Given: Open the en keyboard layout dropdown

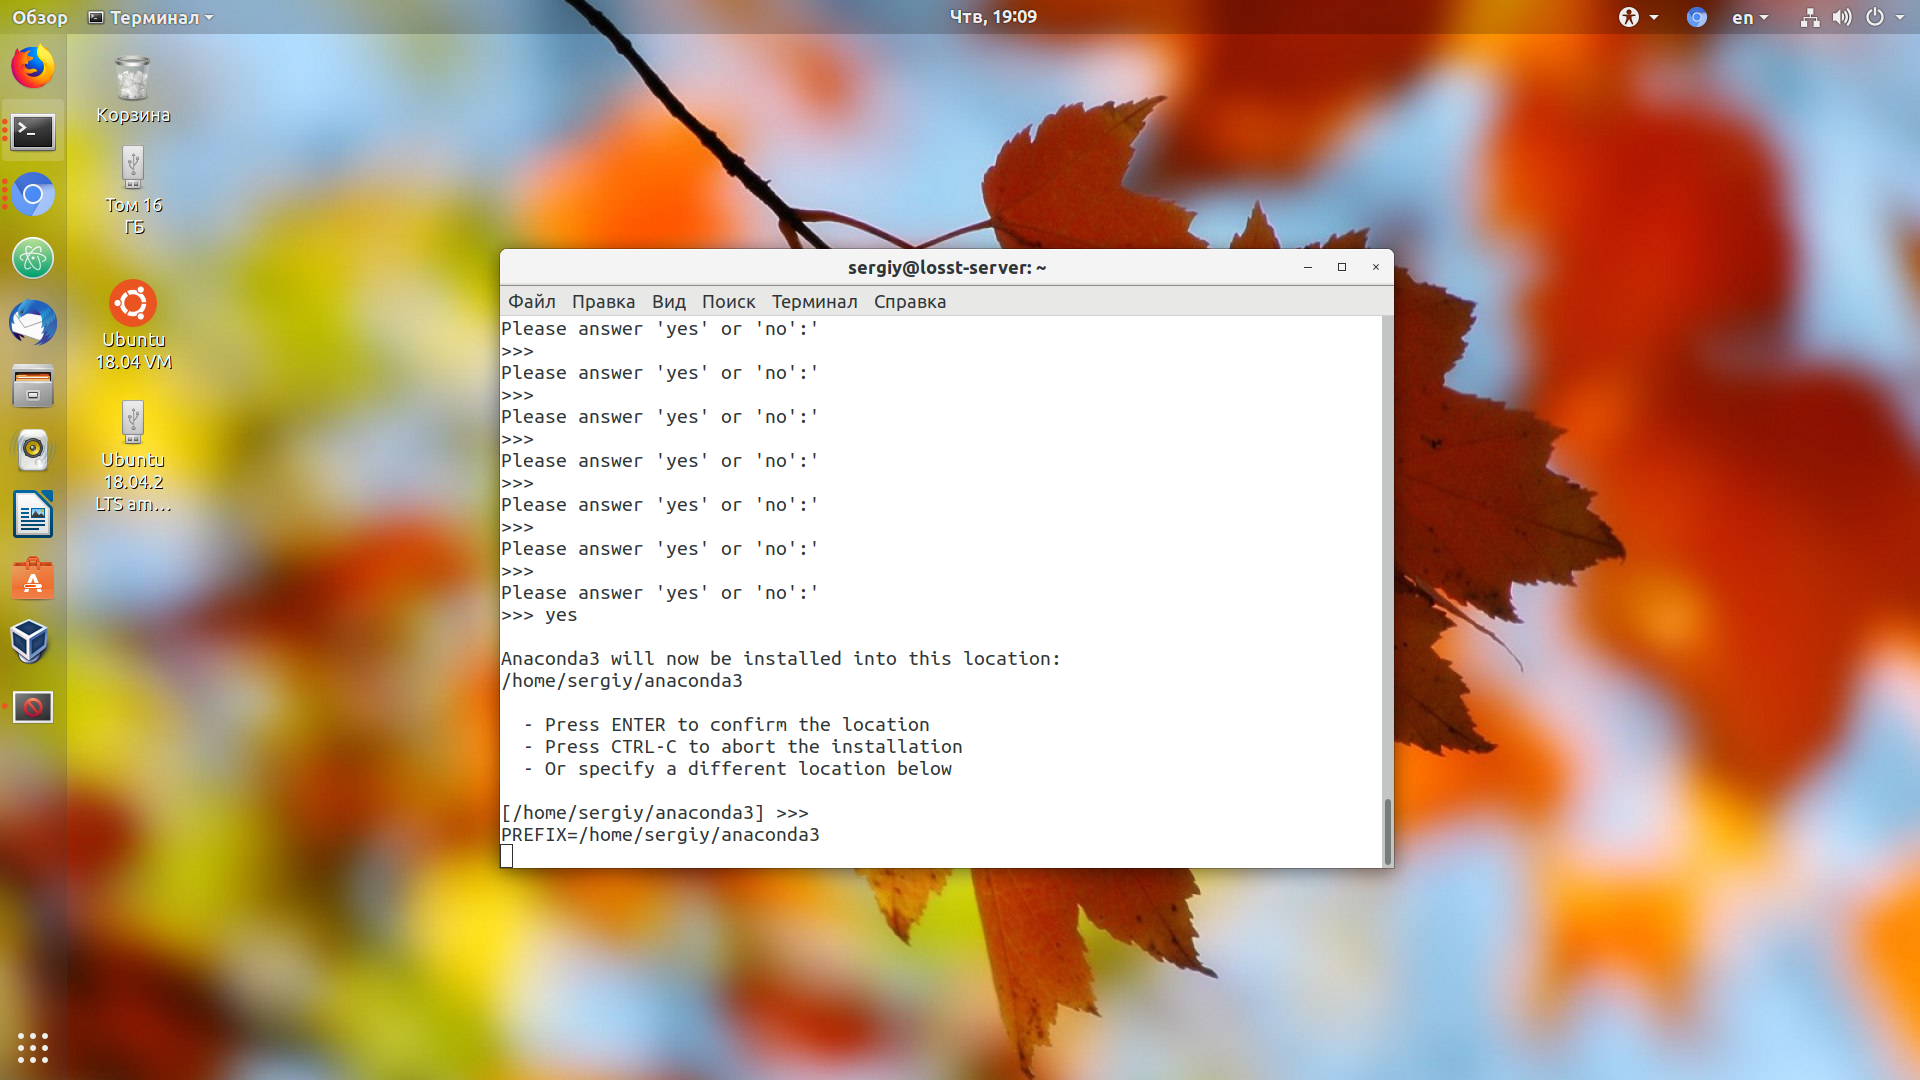Looking at the screenshot, I should (1750, 17).
